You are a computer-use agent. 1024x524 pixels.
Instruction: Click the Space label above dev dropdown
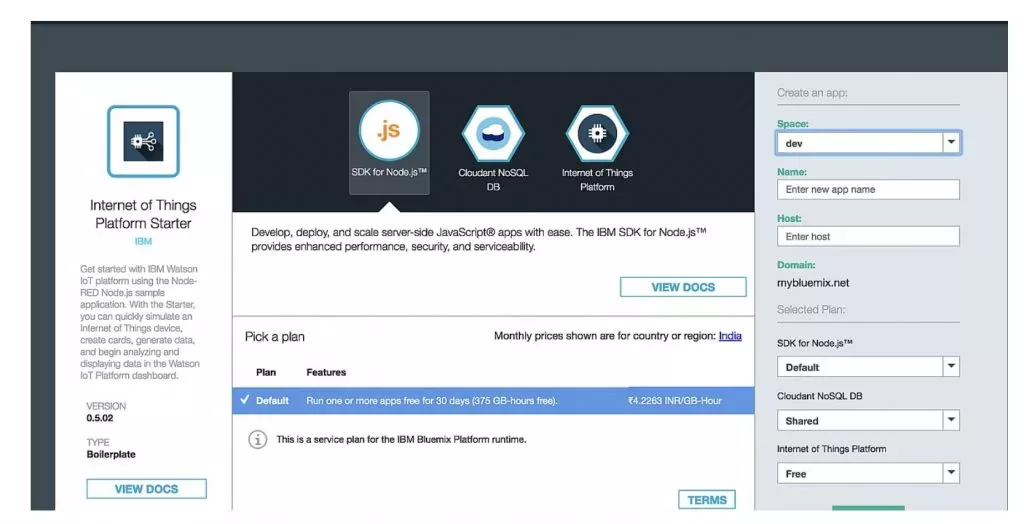(792, 123)
